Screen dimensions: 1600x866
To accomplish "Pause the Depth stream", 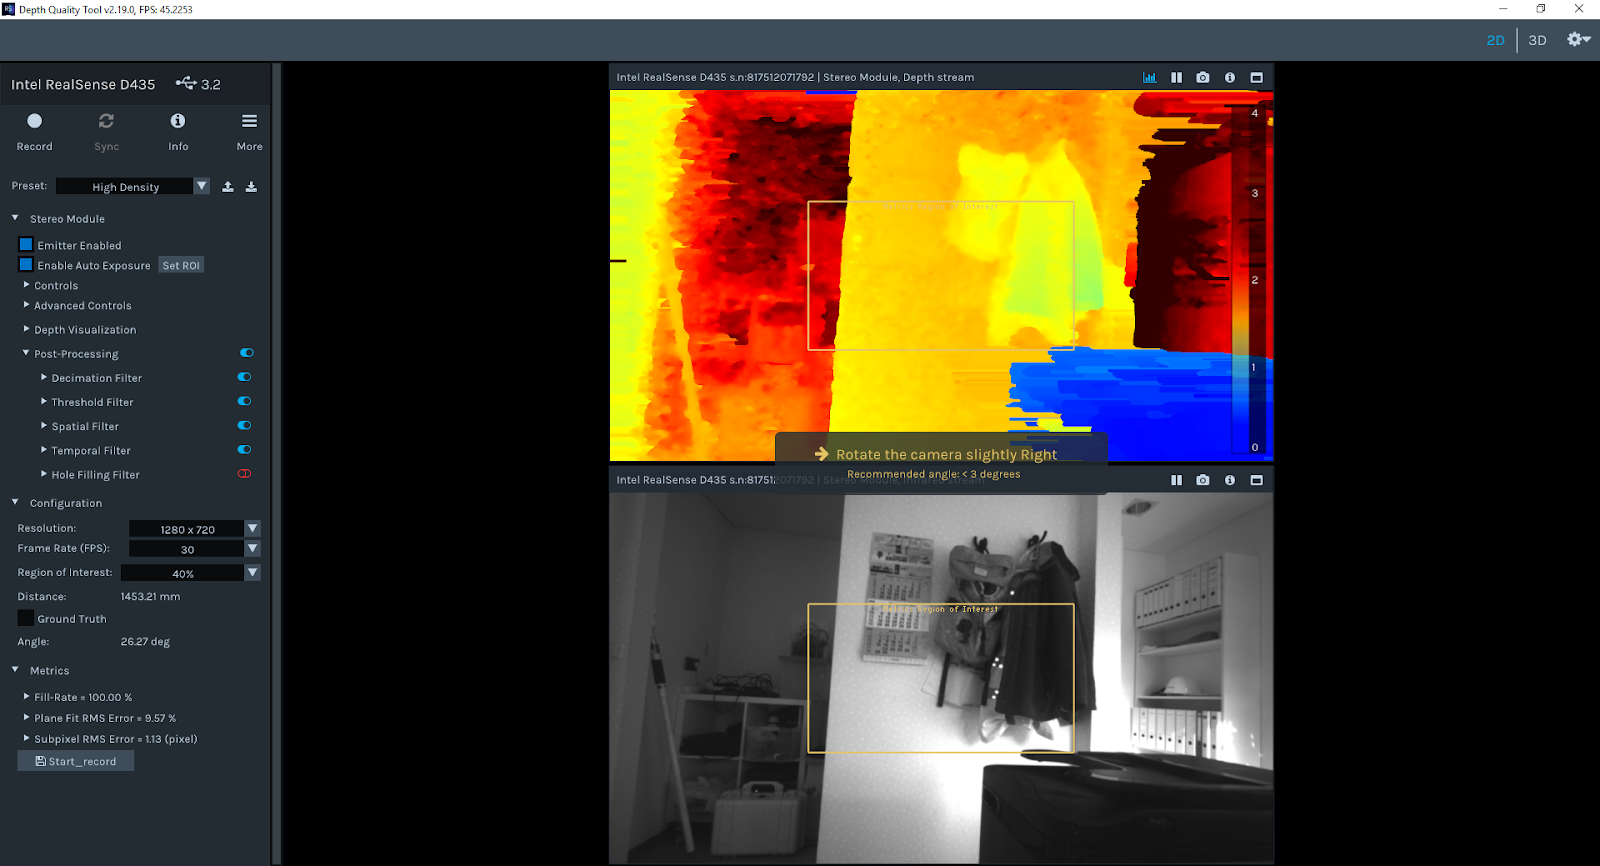I will [x=1176, y=78].
